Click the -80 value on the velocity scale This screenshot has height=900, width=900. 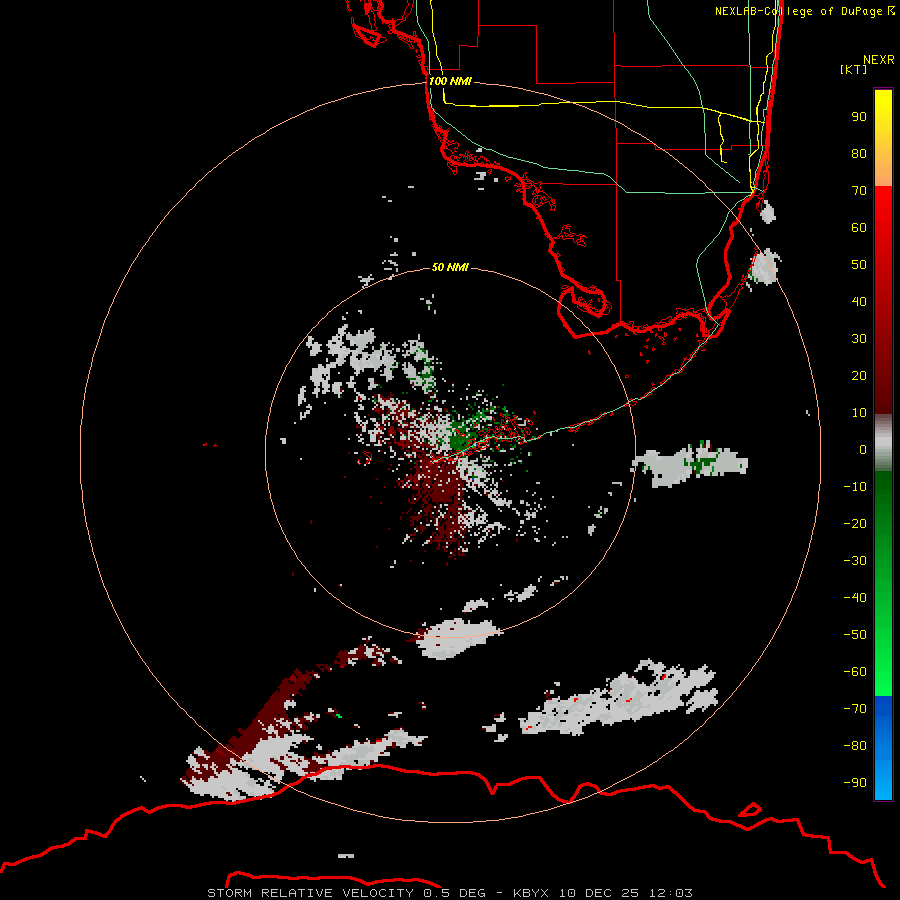[855, 746]
